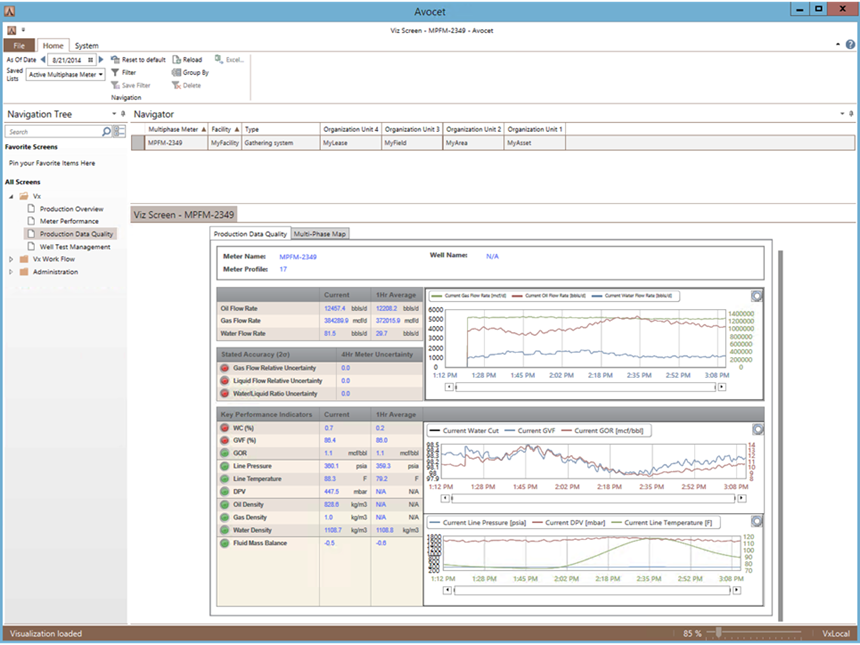Screen dimensions: 860x645
Task: Select Well Test Management in tree
Action: point(75,246)
